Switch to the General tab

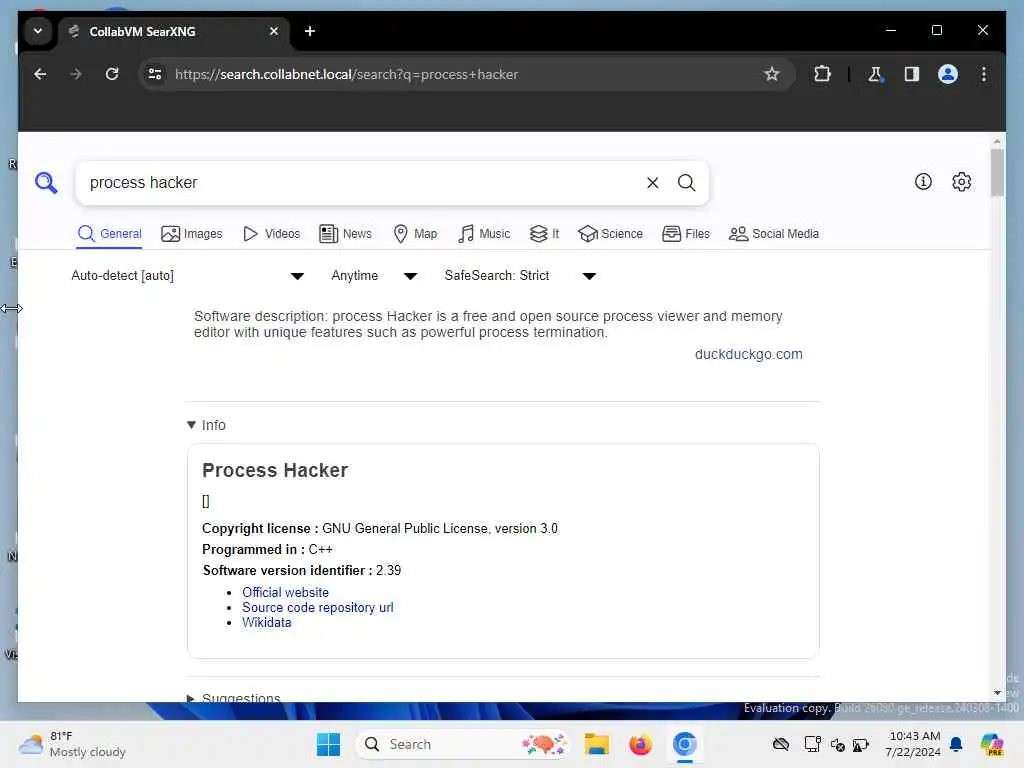point(109,234)
